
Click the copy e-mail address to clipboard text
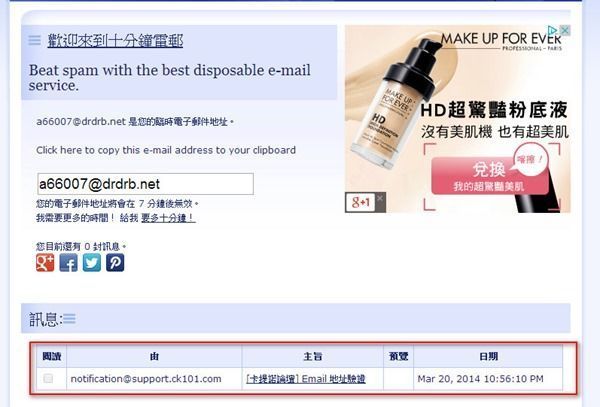pyautogui.click(x=166, y=150)
